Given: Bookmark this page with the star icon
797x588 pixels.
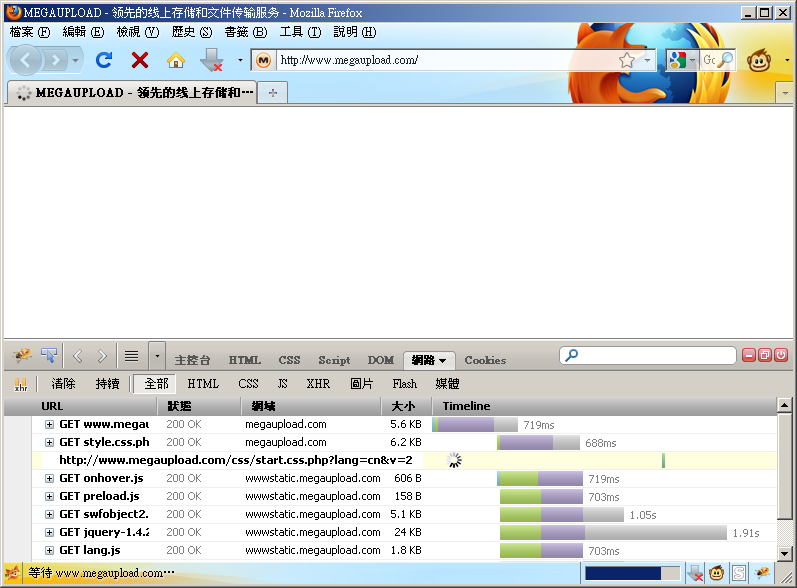Looking at the screenshot, I should pos(627,60).
